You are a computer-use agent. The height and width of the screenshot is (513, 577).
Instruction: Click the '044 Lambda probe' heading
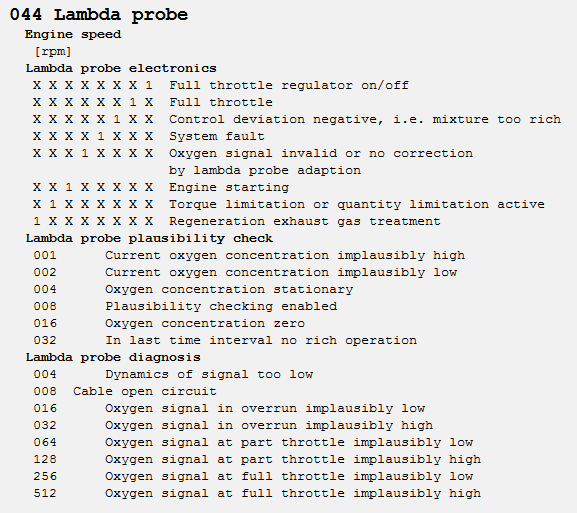99,15
